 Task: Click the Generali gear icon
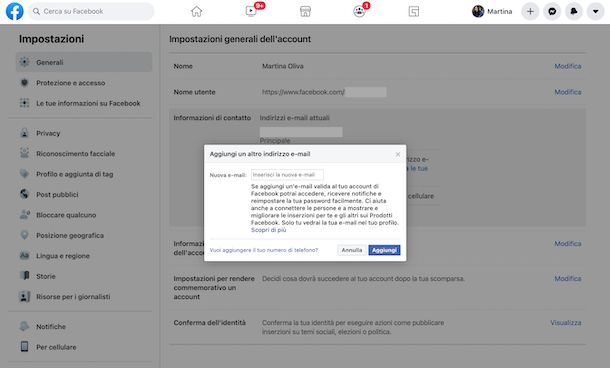(x=24, y=62)
